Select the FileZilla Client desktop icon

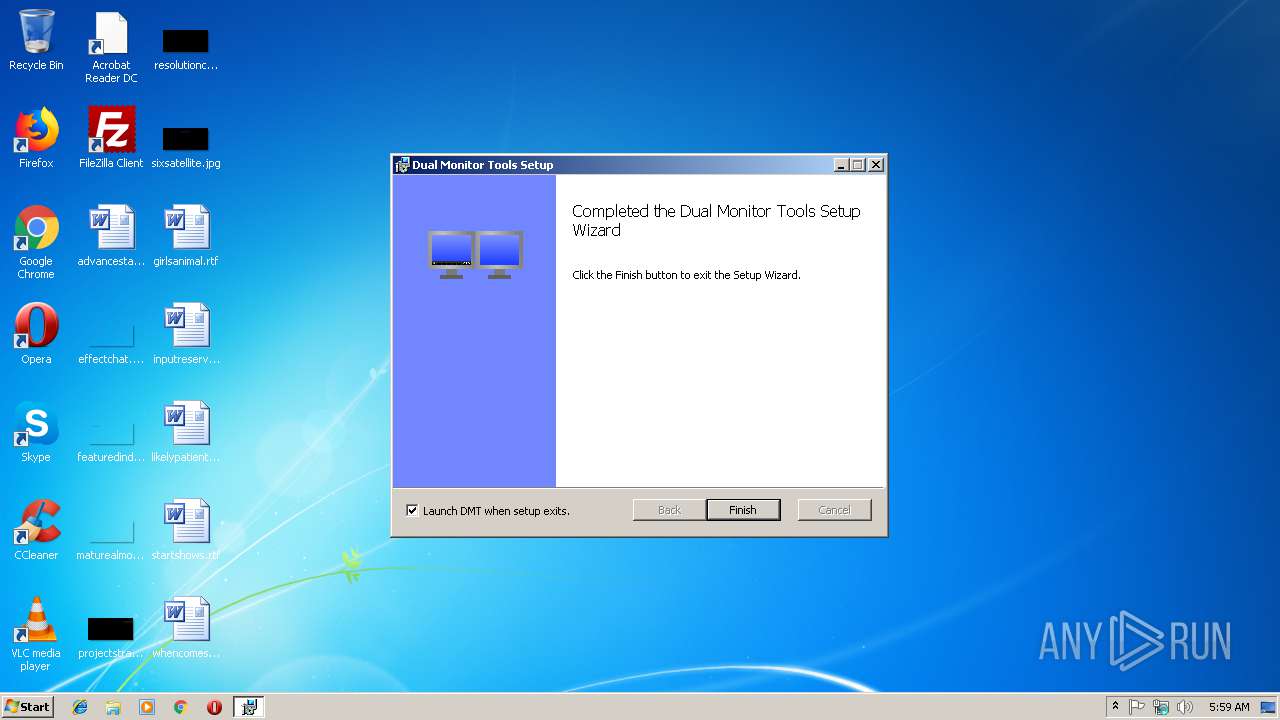click(111, 139)
